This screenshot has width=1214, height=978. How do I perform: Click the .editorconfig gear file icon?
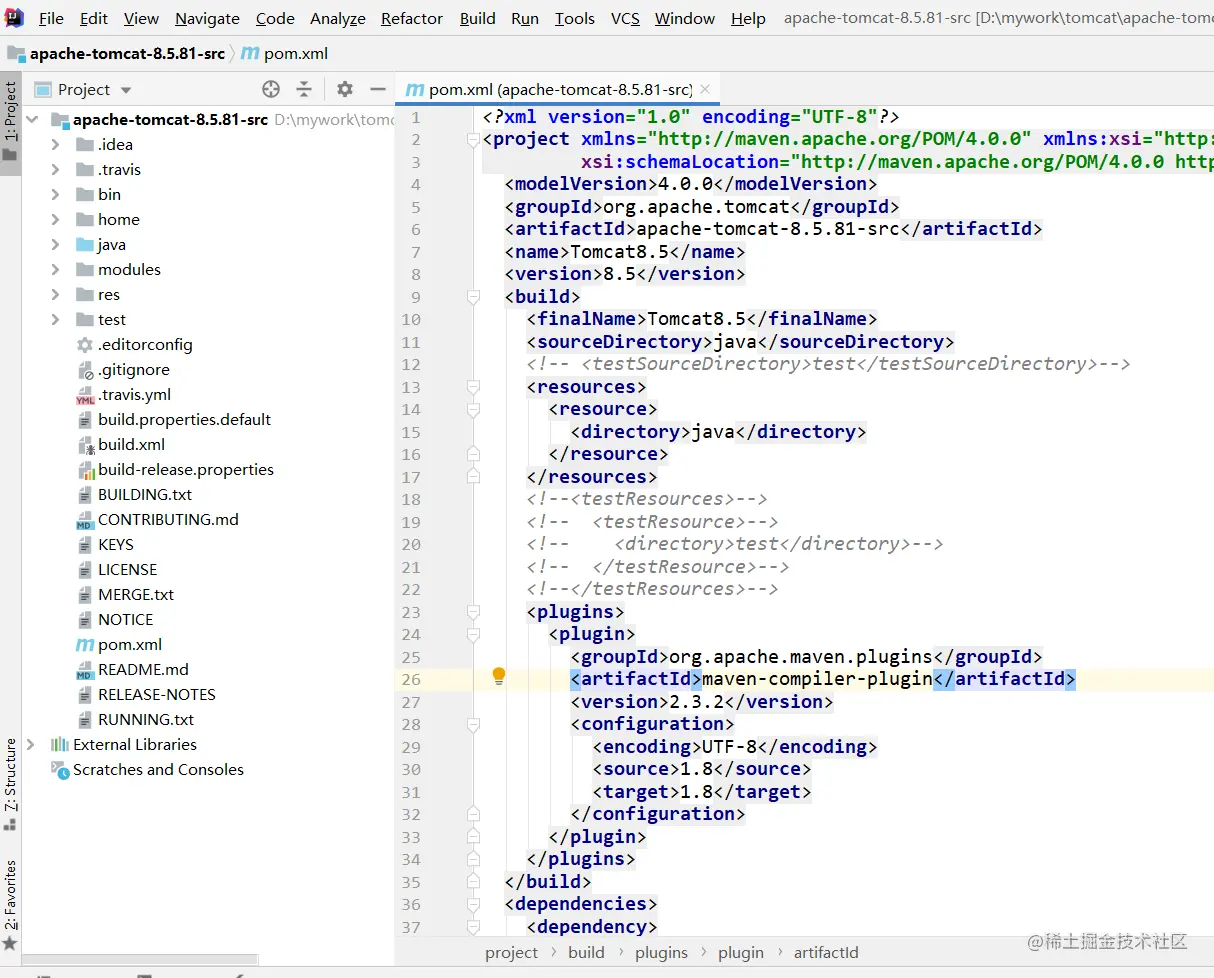tap(85, 344)
